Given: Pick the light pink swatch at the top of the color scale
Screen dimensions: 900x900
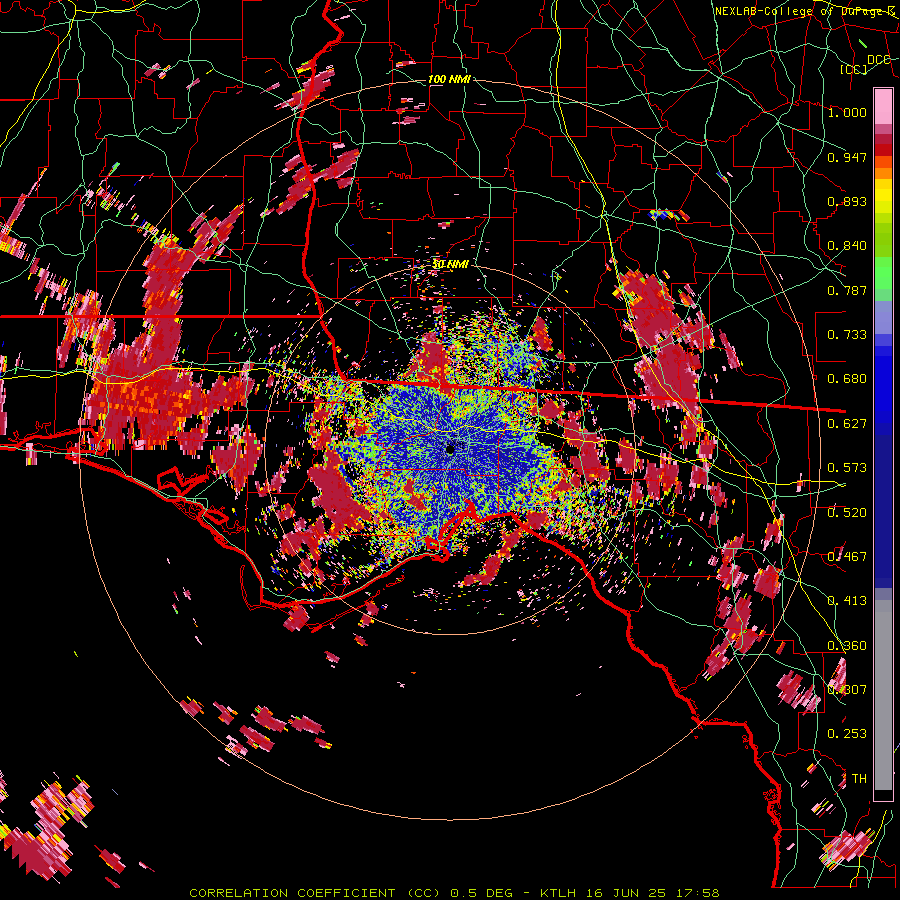Looking at the screenshot, I should 883,106.
